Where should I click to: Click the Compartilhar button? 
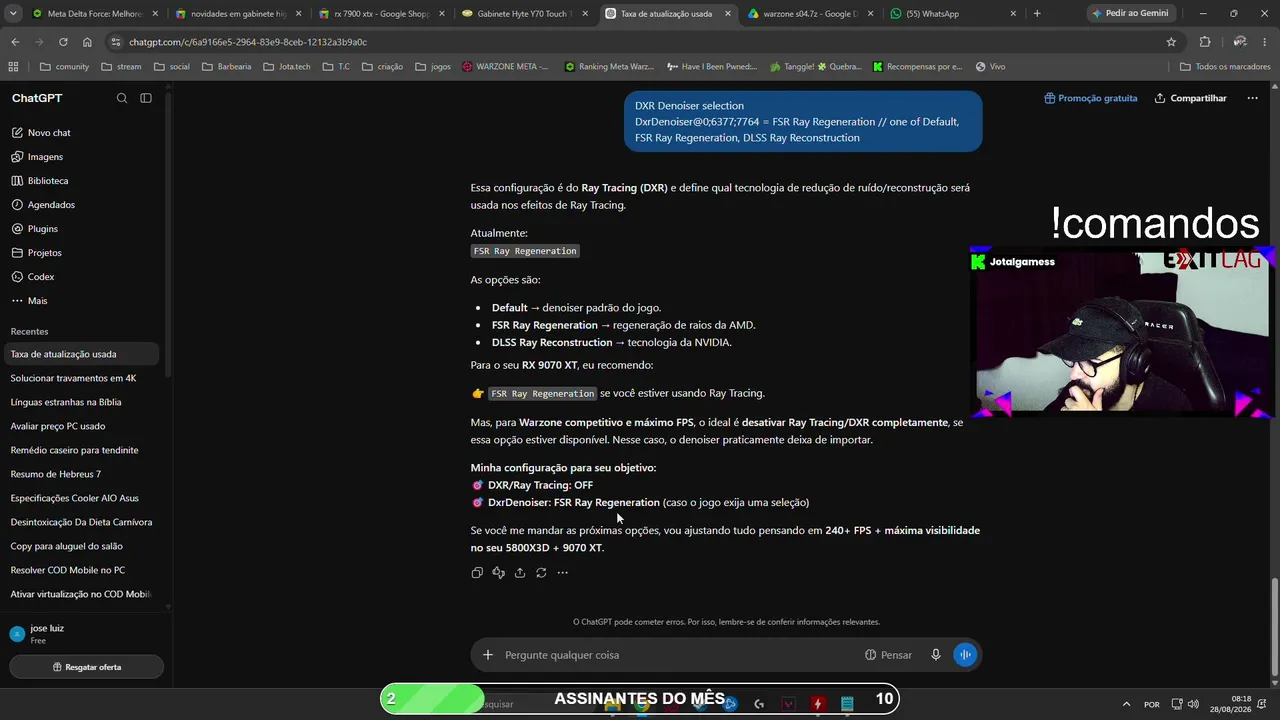tap(1190, 98)
